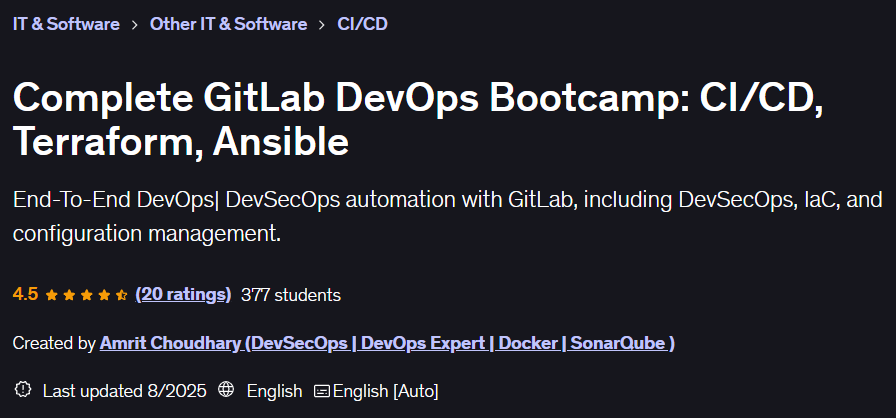This screenshot has height=418, width=896.
Task: Click the last updated alert badge icon
Action: click(22, 390)
